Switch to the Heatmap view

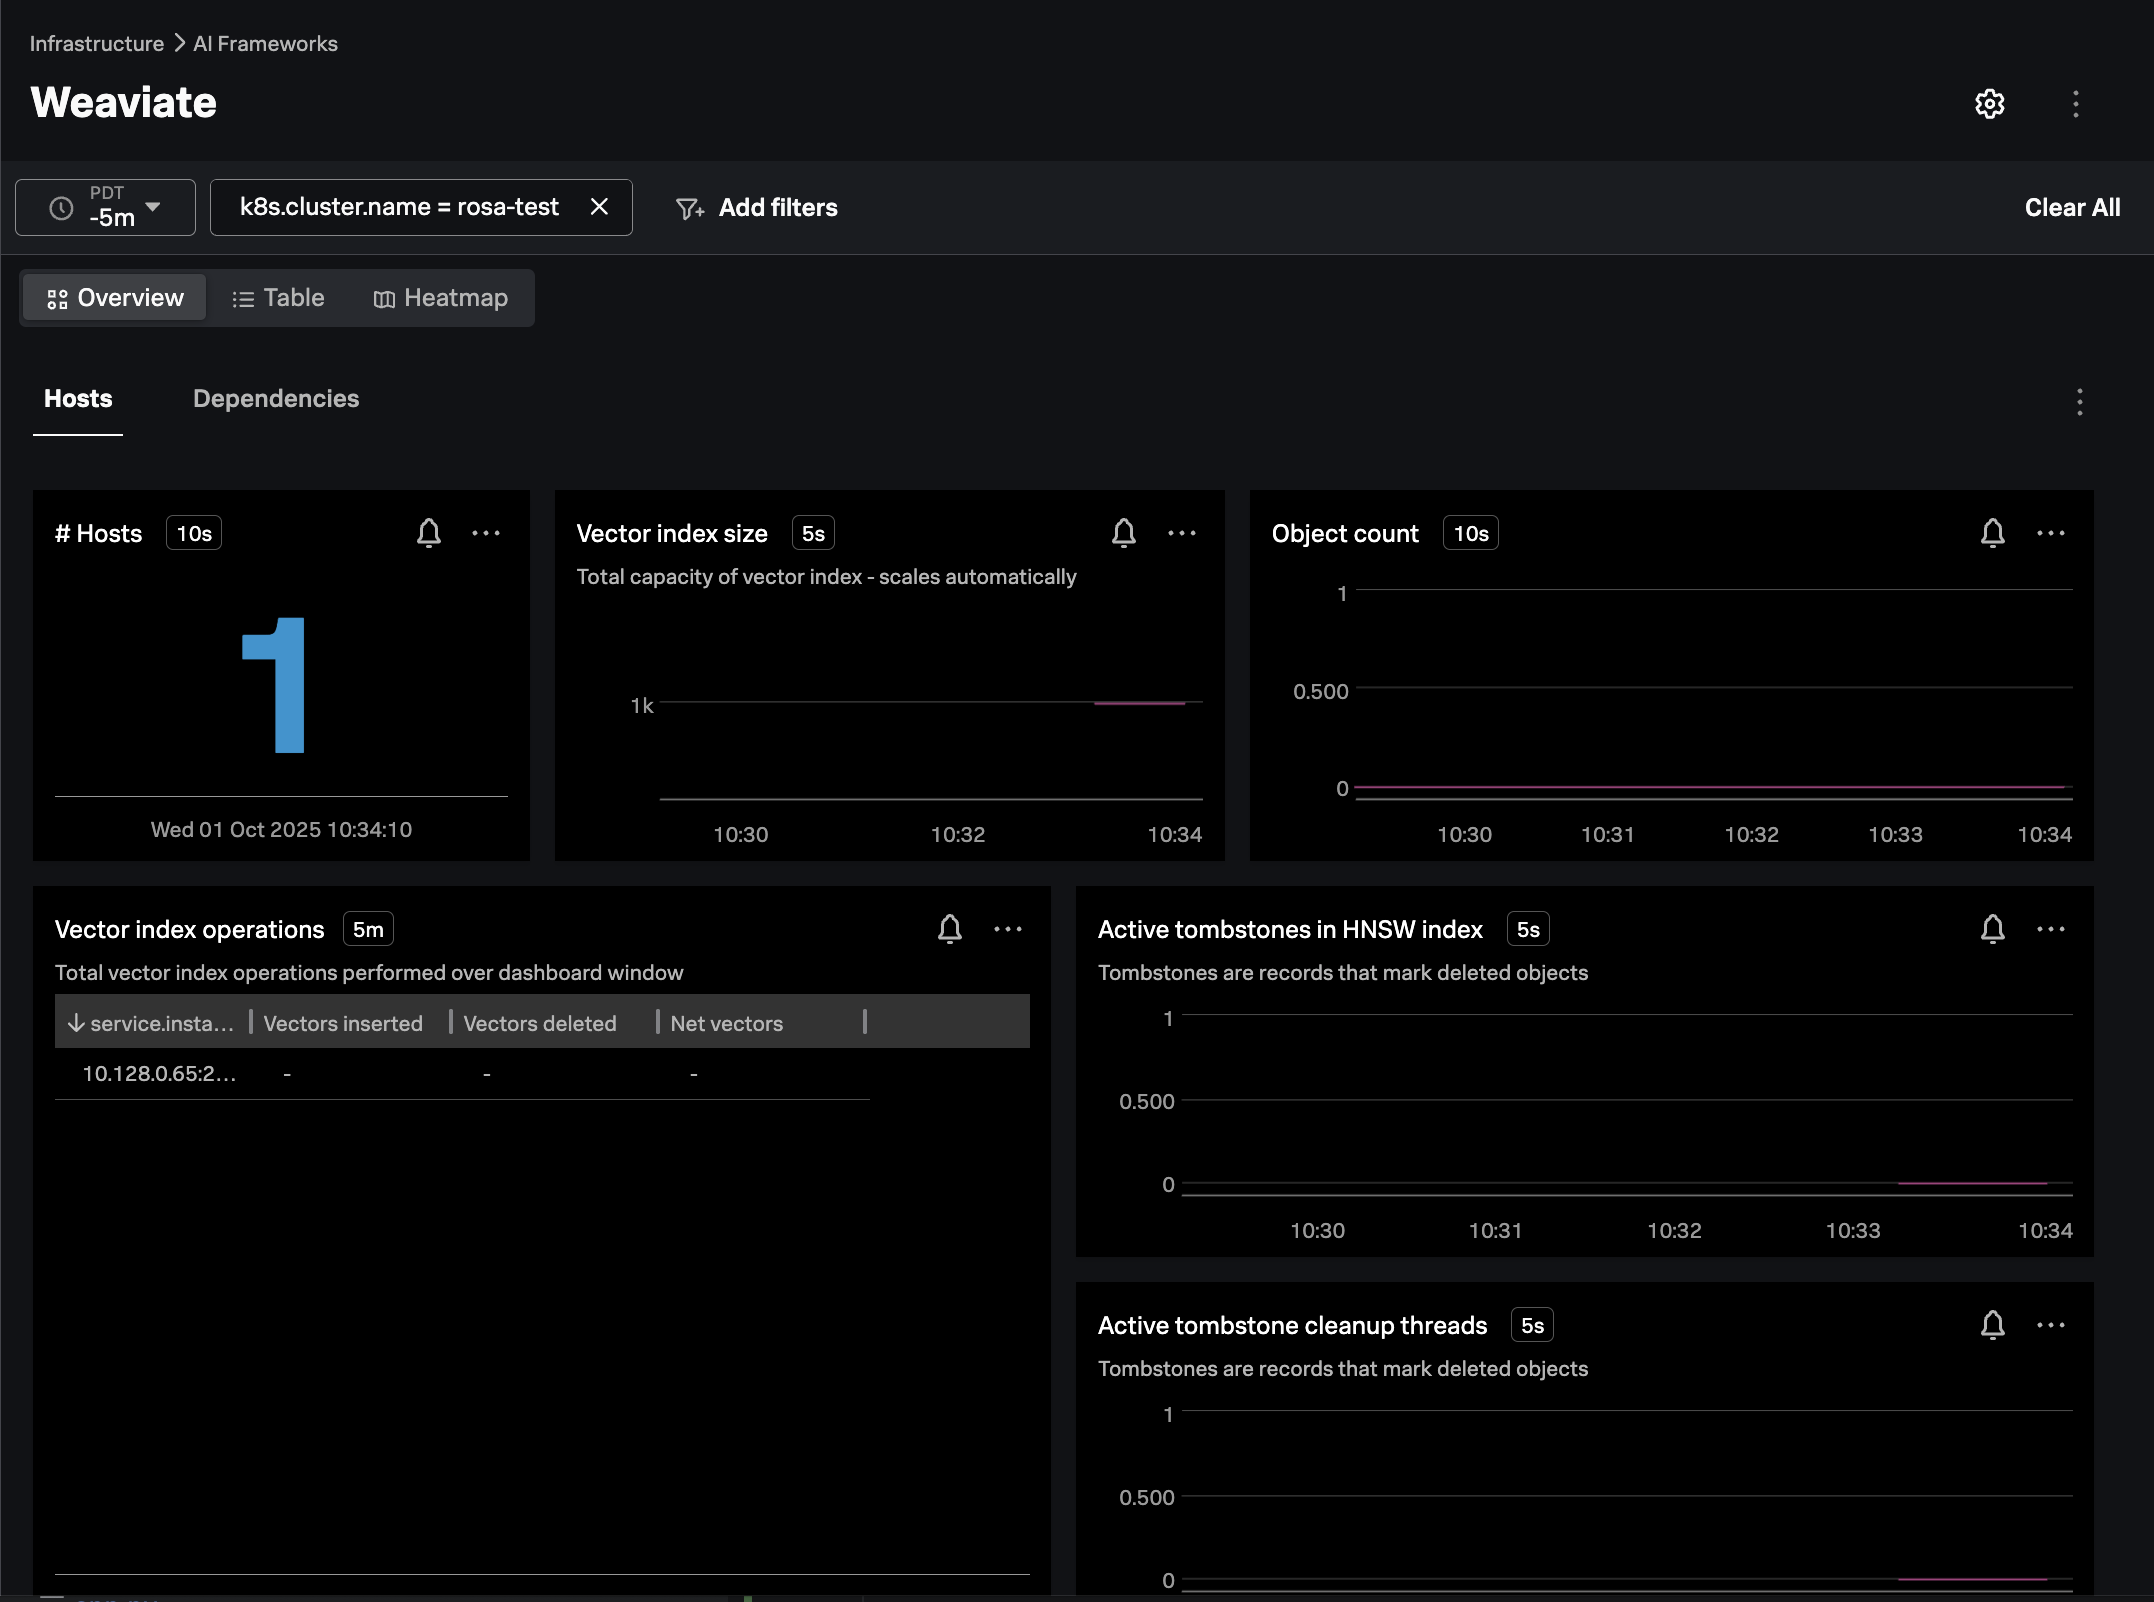pyautogui.click(x=440, y=298)
